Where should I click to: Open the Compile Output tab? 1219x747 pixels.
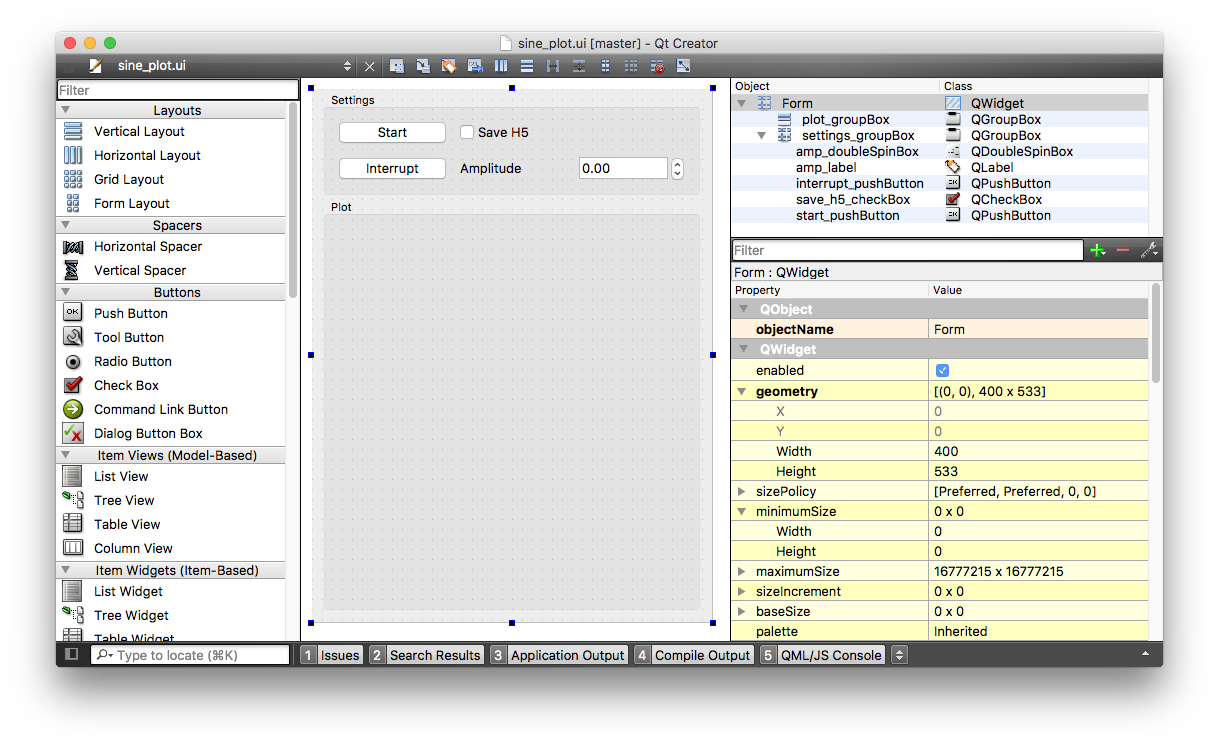pos(694,655)
